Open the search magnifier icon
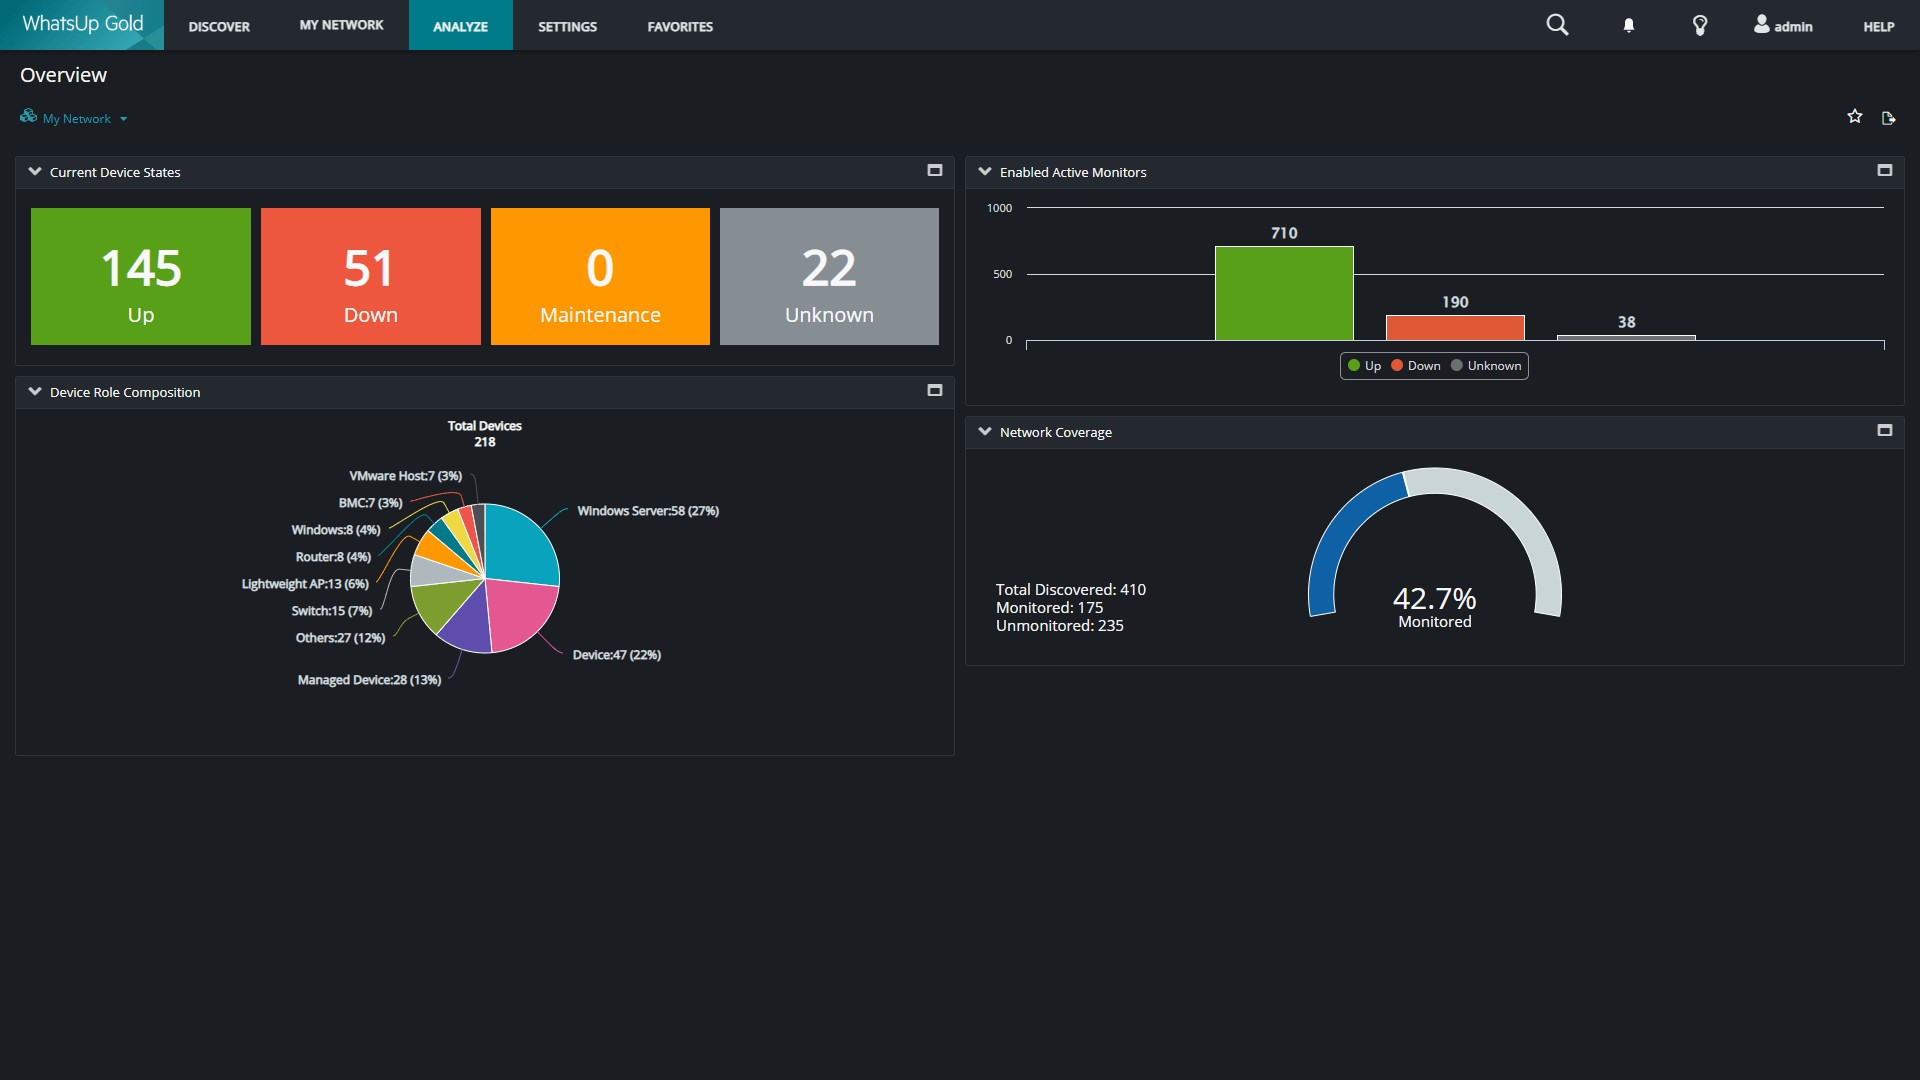 coord(1557,25)
